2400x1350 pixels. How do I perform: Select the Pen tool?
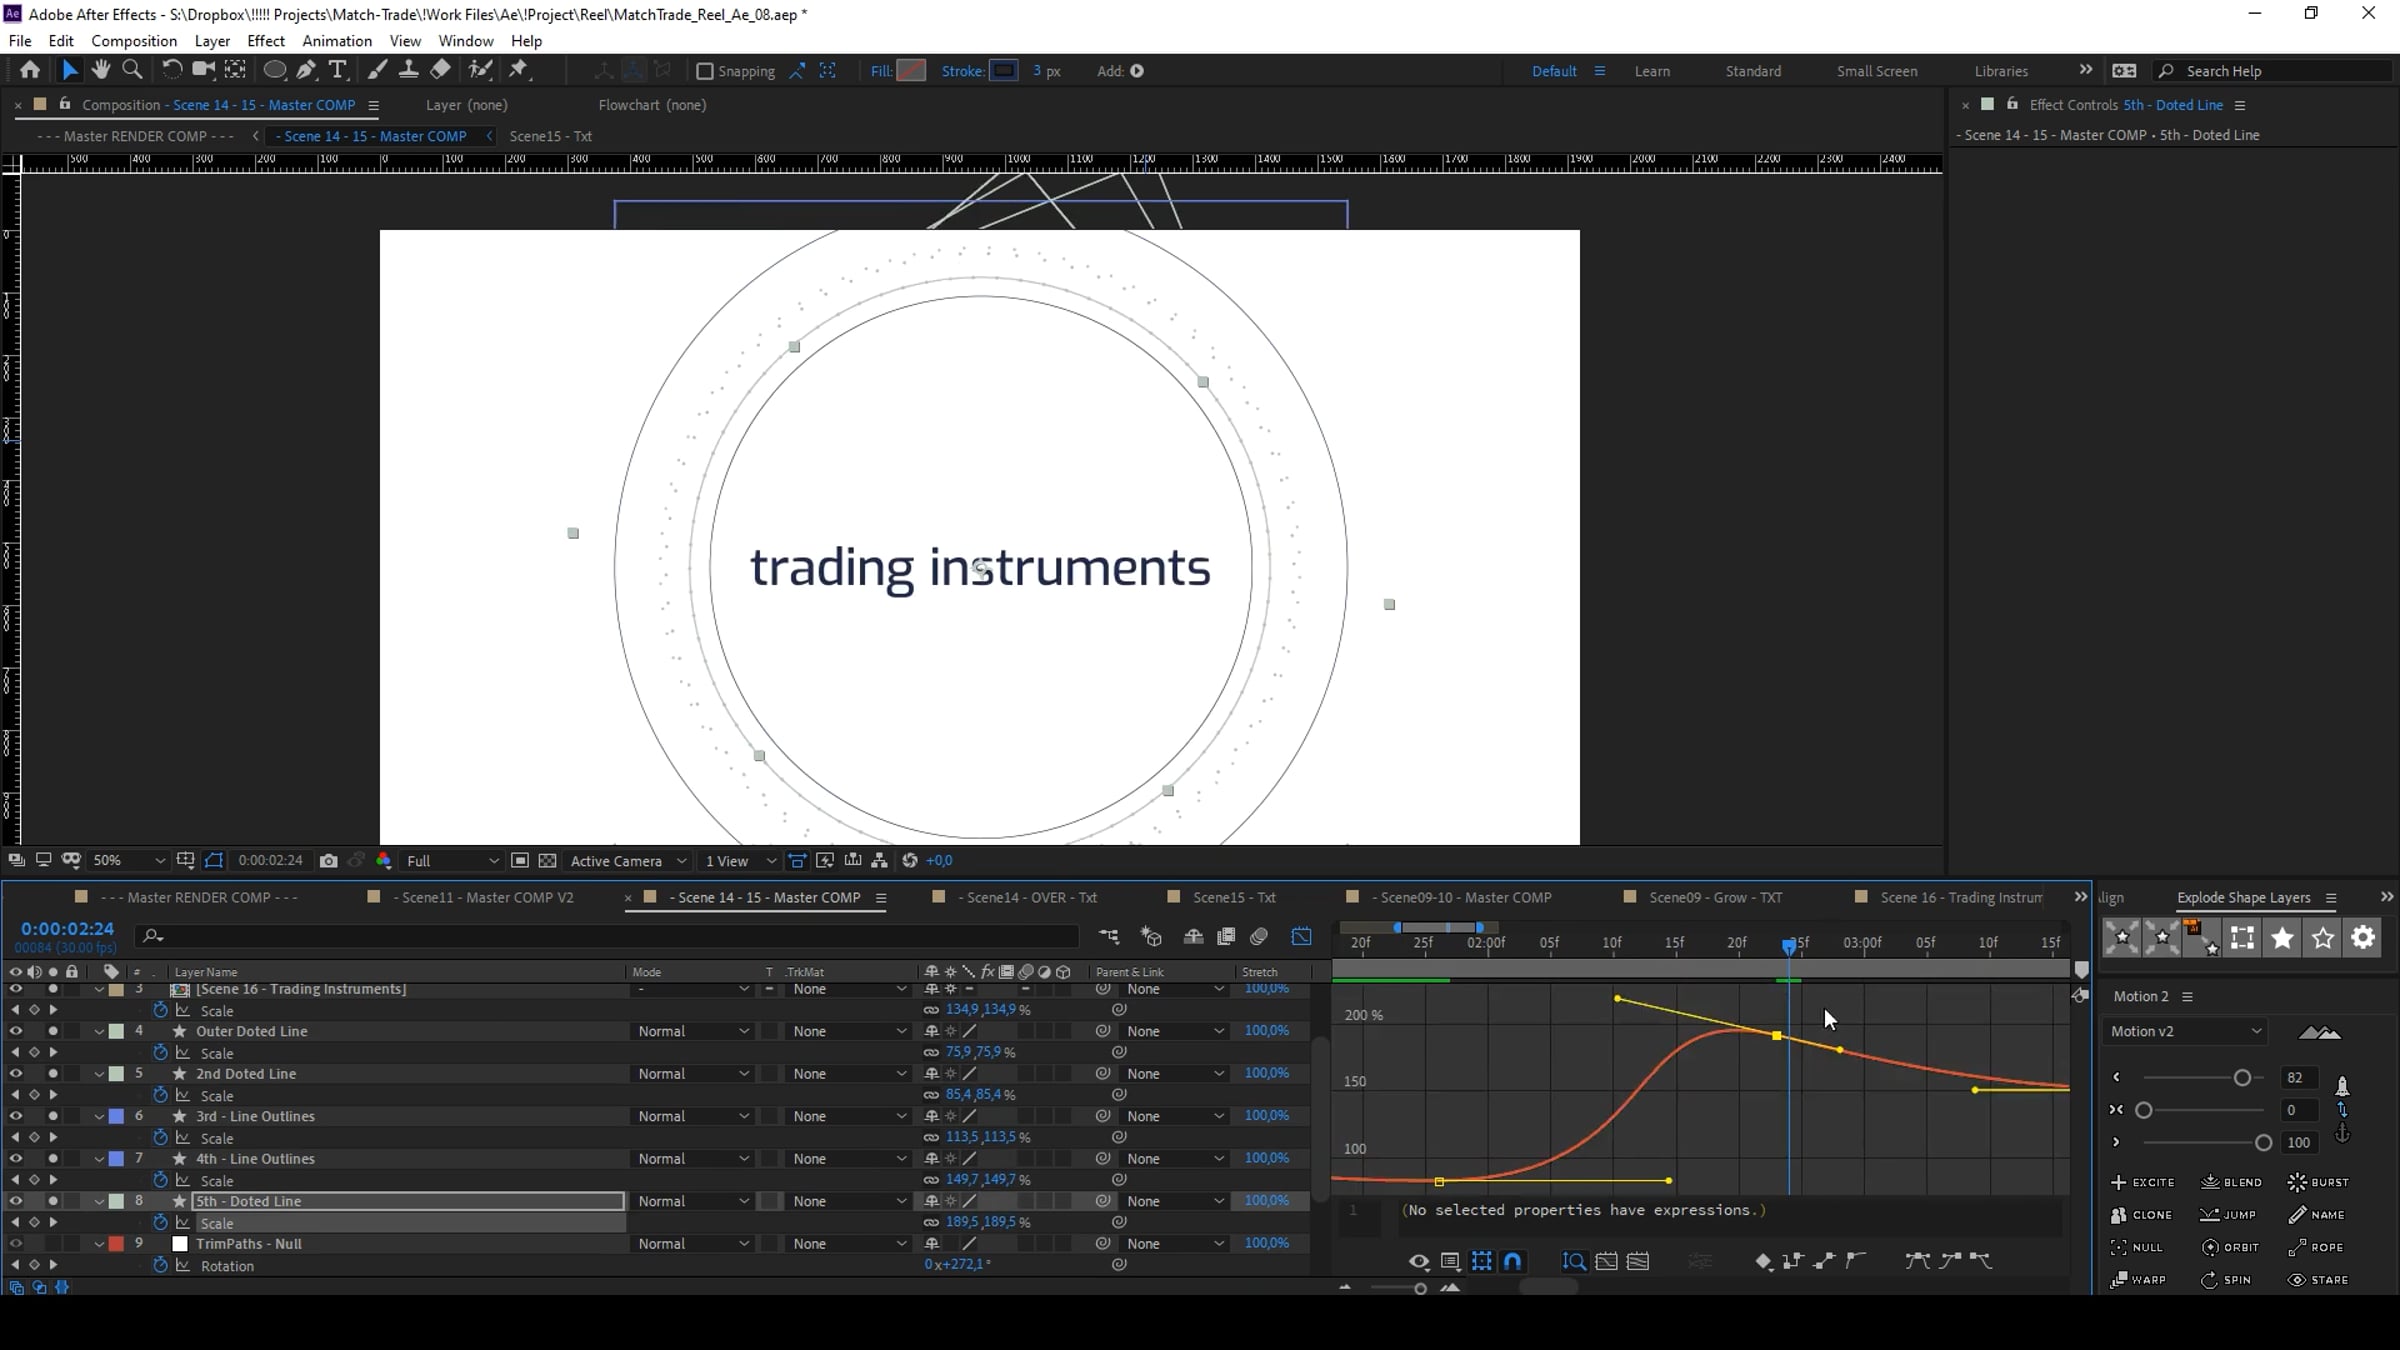point(306,70)
